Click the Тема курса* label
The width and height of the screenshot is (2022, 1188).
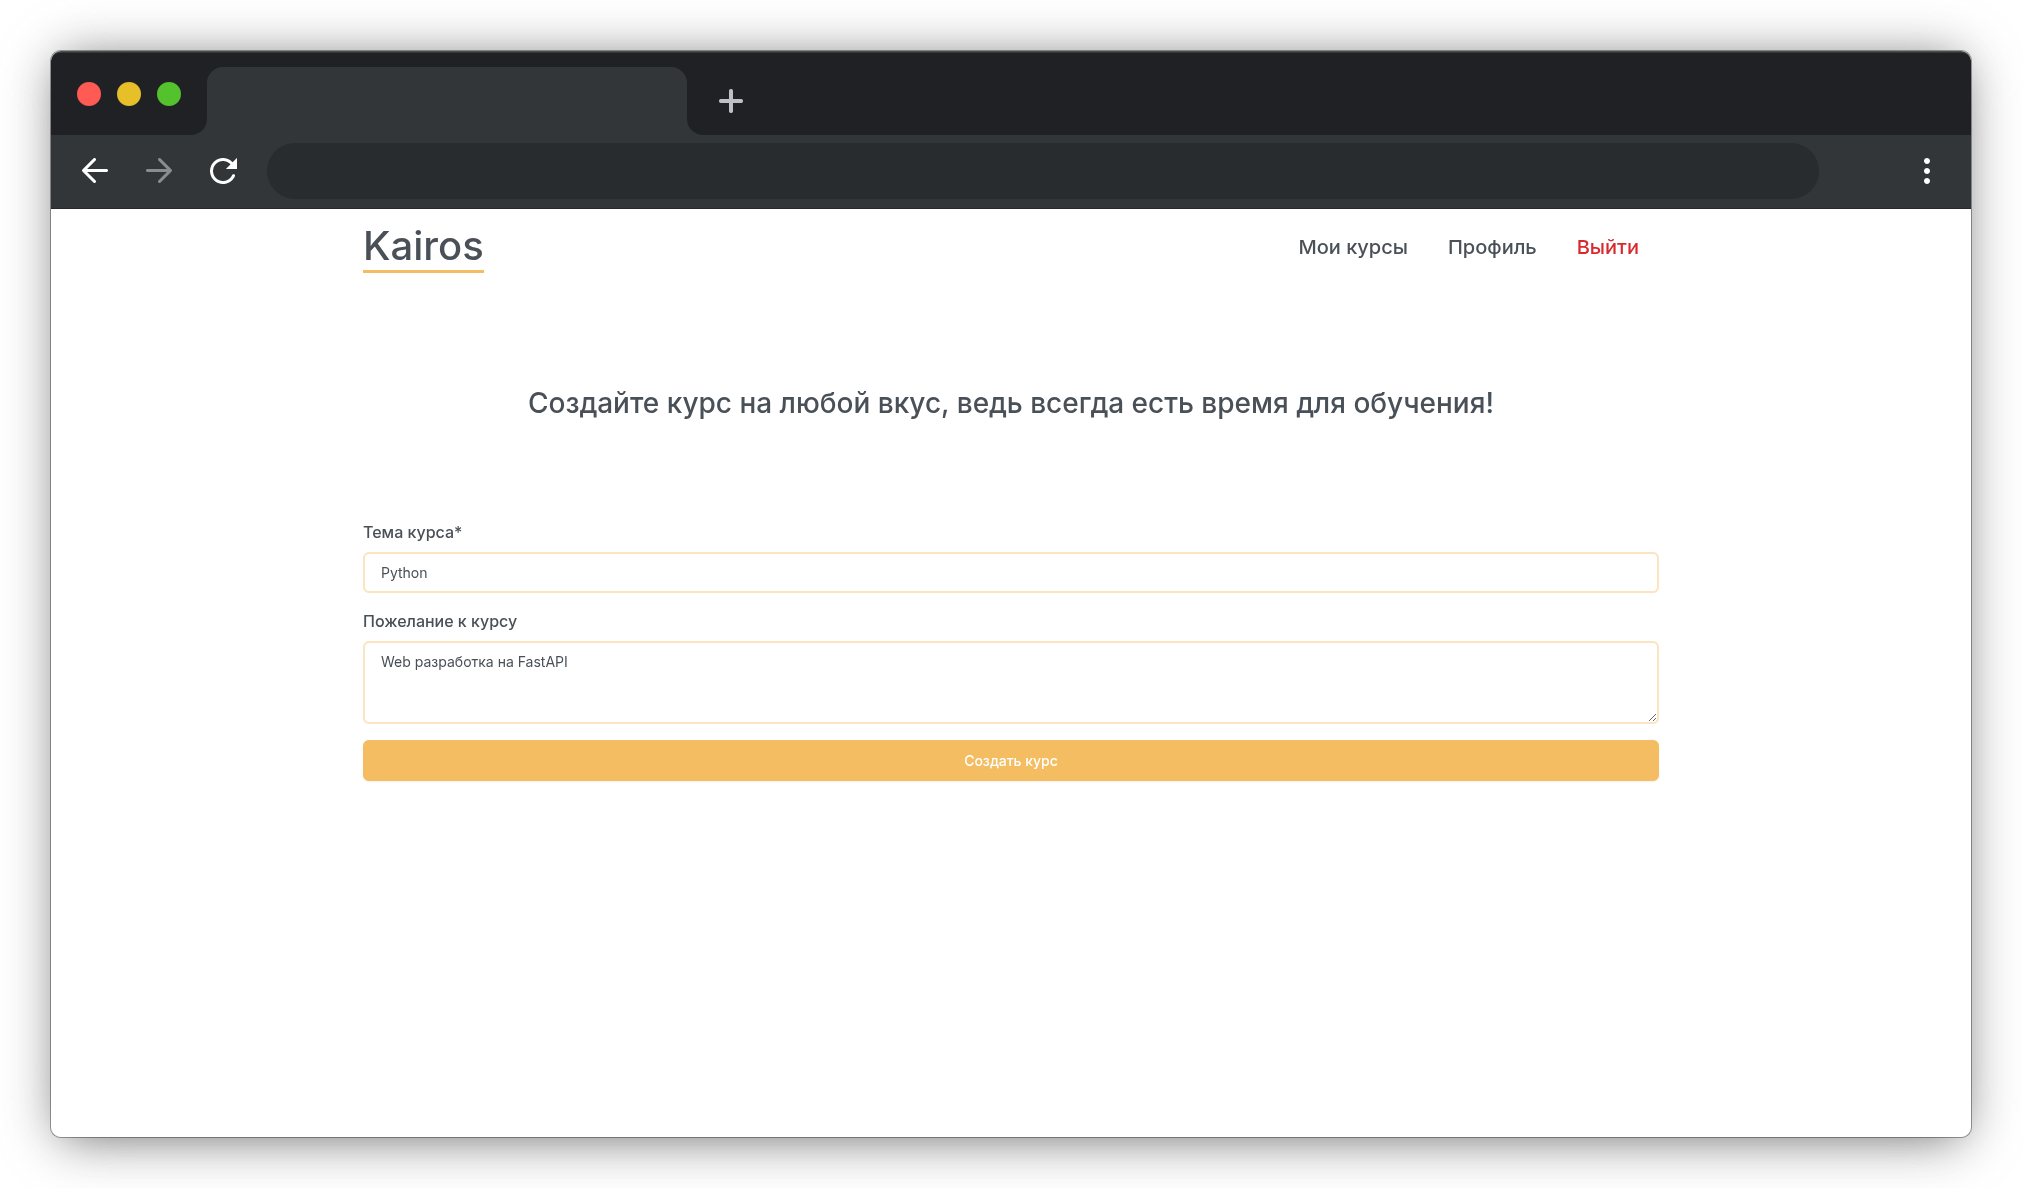tap(412, 532)
